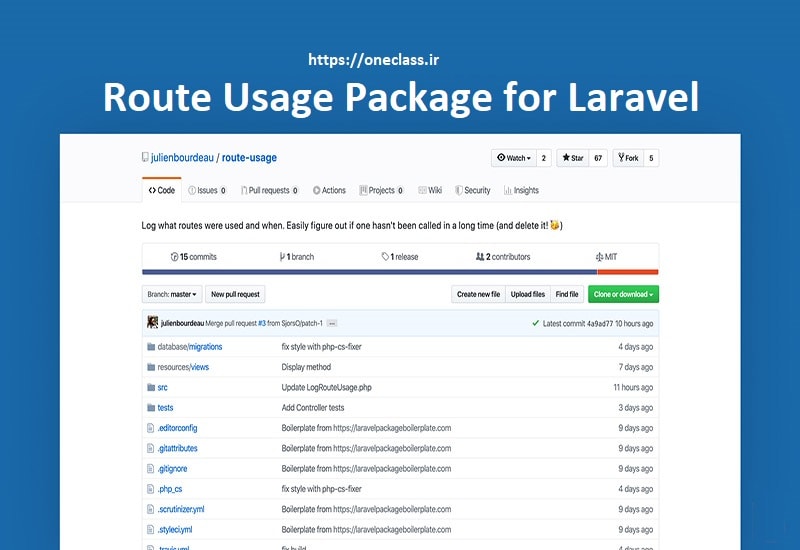
Task: Star the repository
Action: coord(572,158)
